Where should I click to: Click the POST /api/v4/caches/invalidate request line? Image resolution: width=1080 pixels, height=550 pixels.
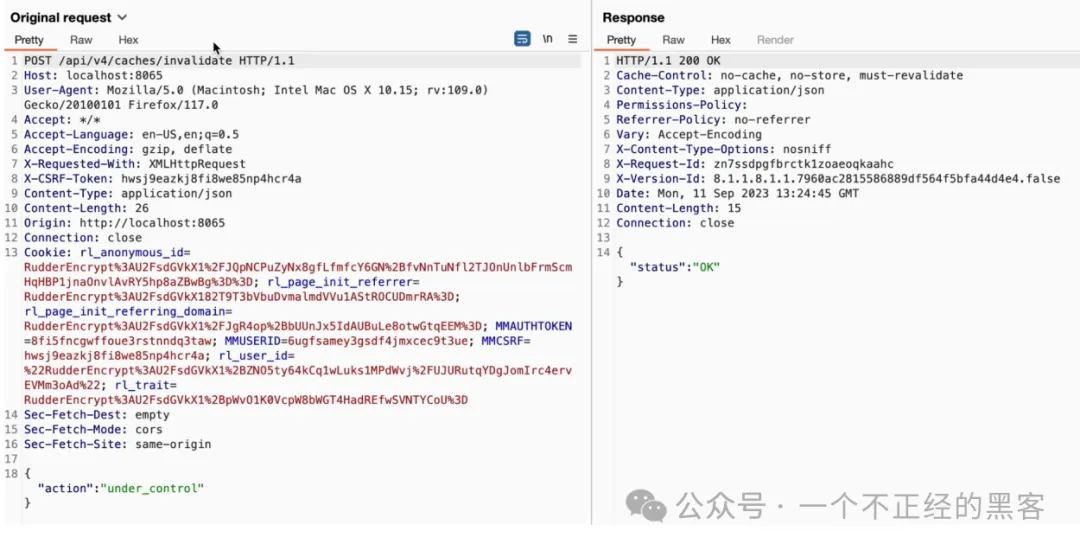point(159,61)
